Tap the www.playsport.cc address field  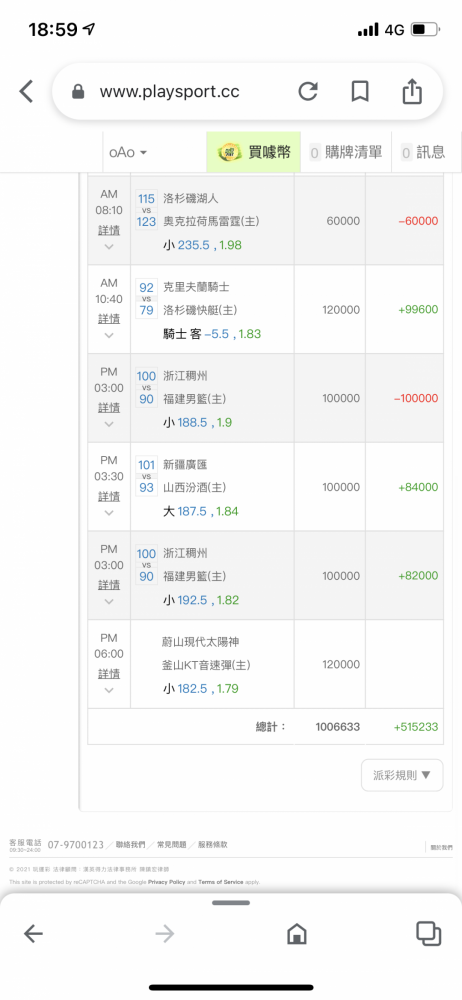coord(170,92)
